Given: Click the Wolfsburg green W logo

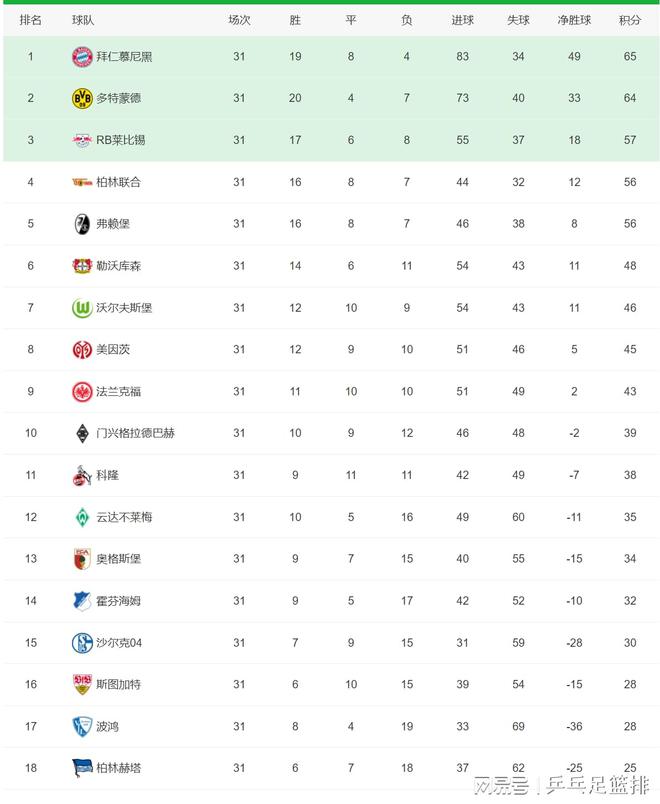Looking at the screenshot, I should coord(82,308).
